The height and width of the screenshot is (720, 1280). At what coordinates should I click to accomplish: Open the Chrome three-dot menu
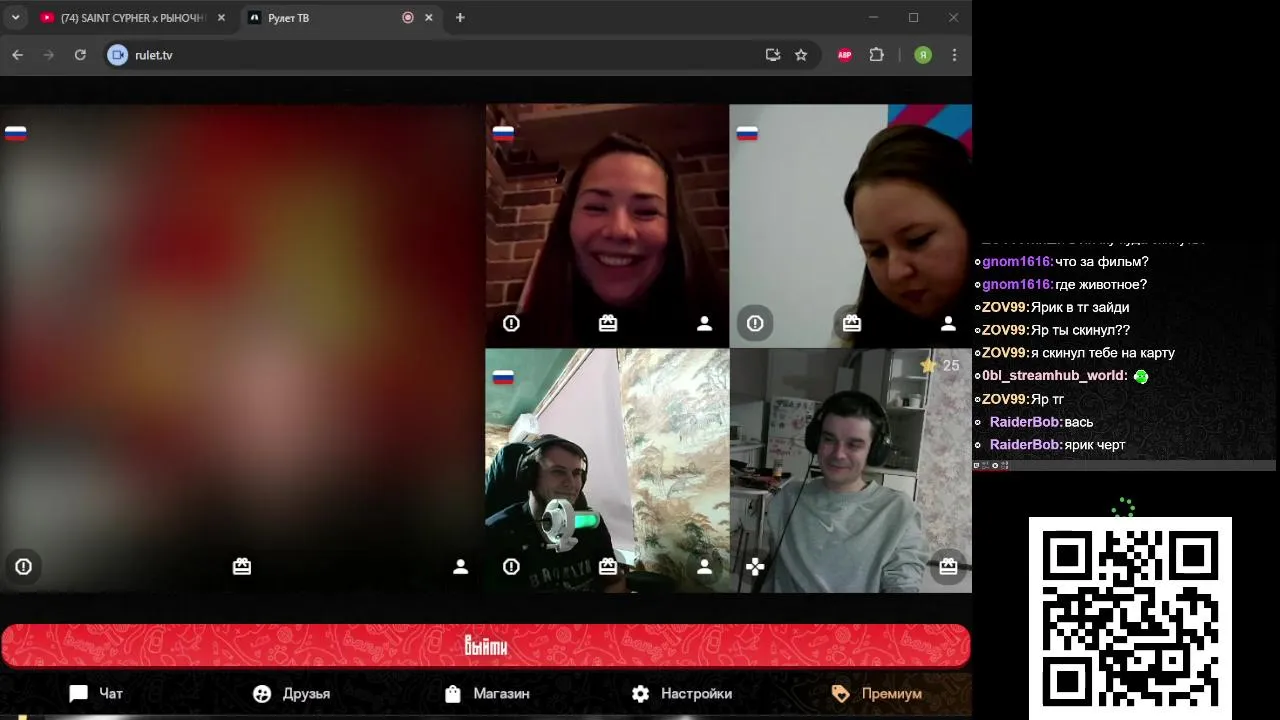(x=955, y=55)
